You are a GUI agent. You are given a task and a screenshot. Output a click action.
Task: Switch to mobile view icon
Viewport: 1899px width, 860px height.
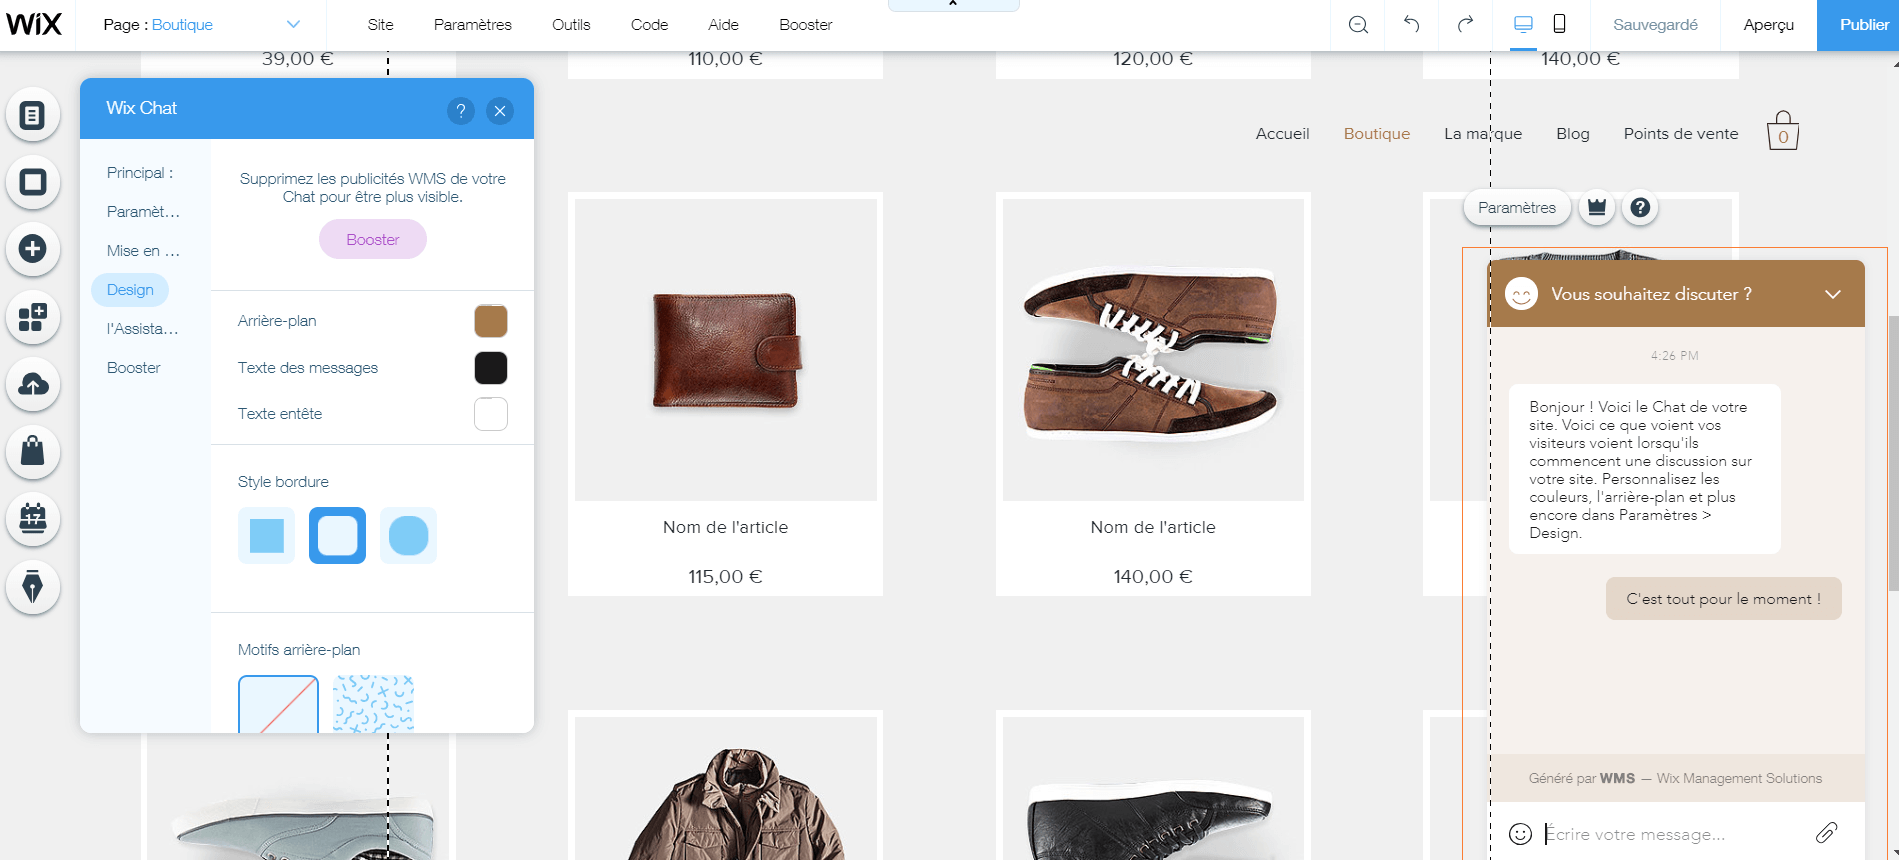click(1559, 25)
